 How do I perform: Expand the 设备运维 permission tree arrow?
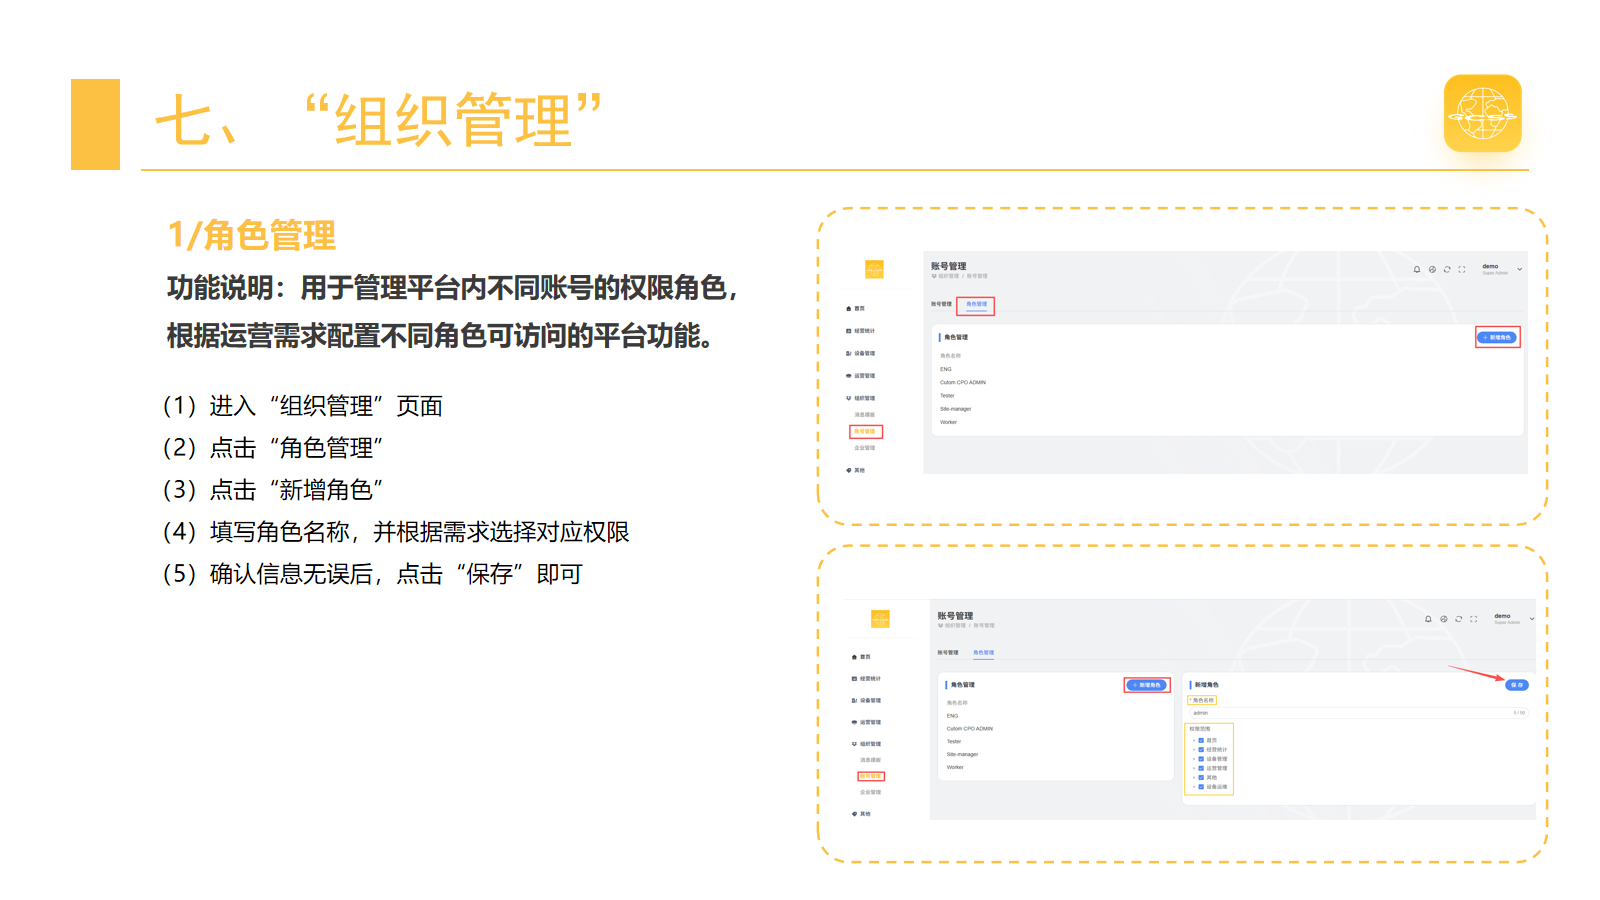click(x=1194, y=787)
